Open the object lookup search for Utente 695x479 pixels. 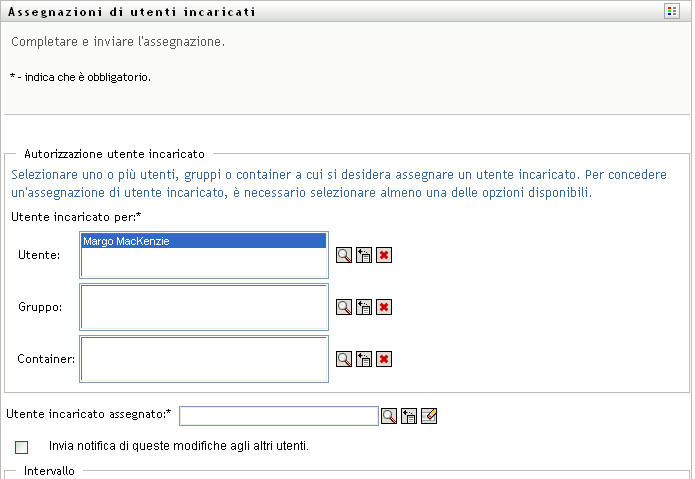pos(343,255)
